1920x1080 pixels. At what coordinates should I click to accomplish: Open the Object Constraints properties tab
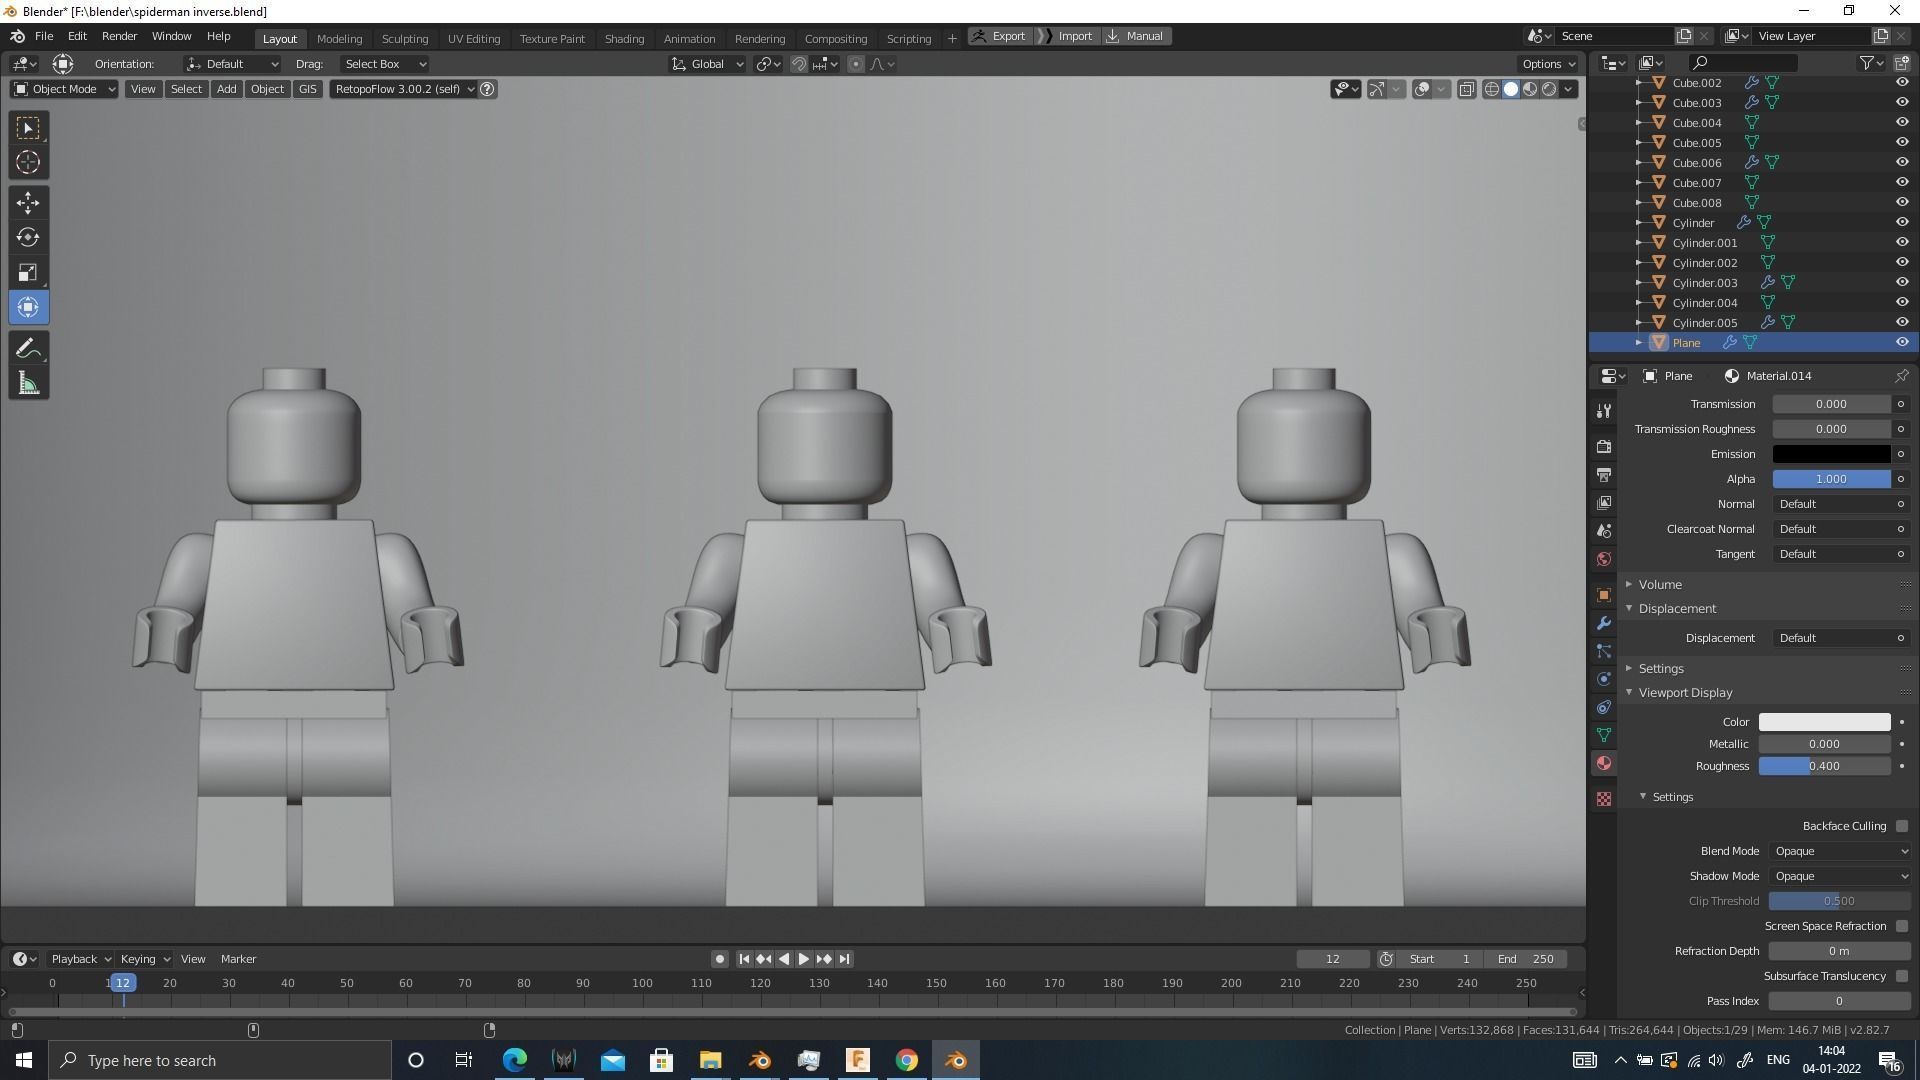coord(1604,707)
